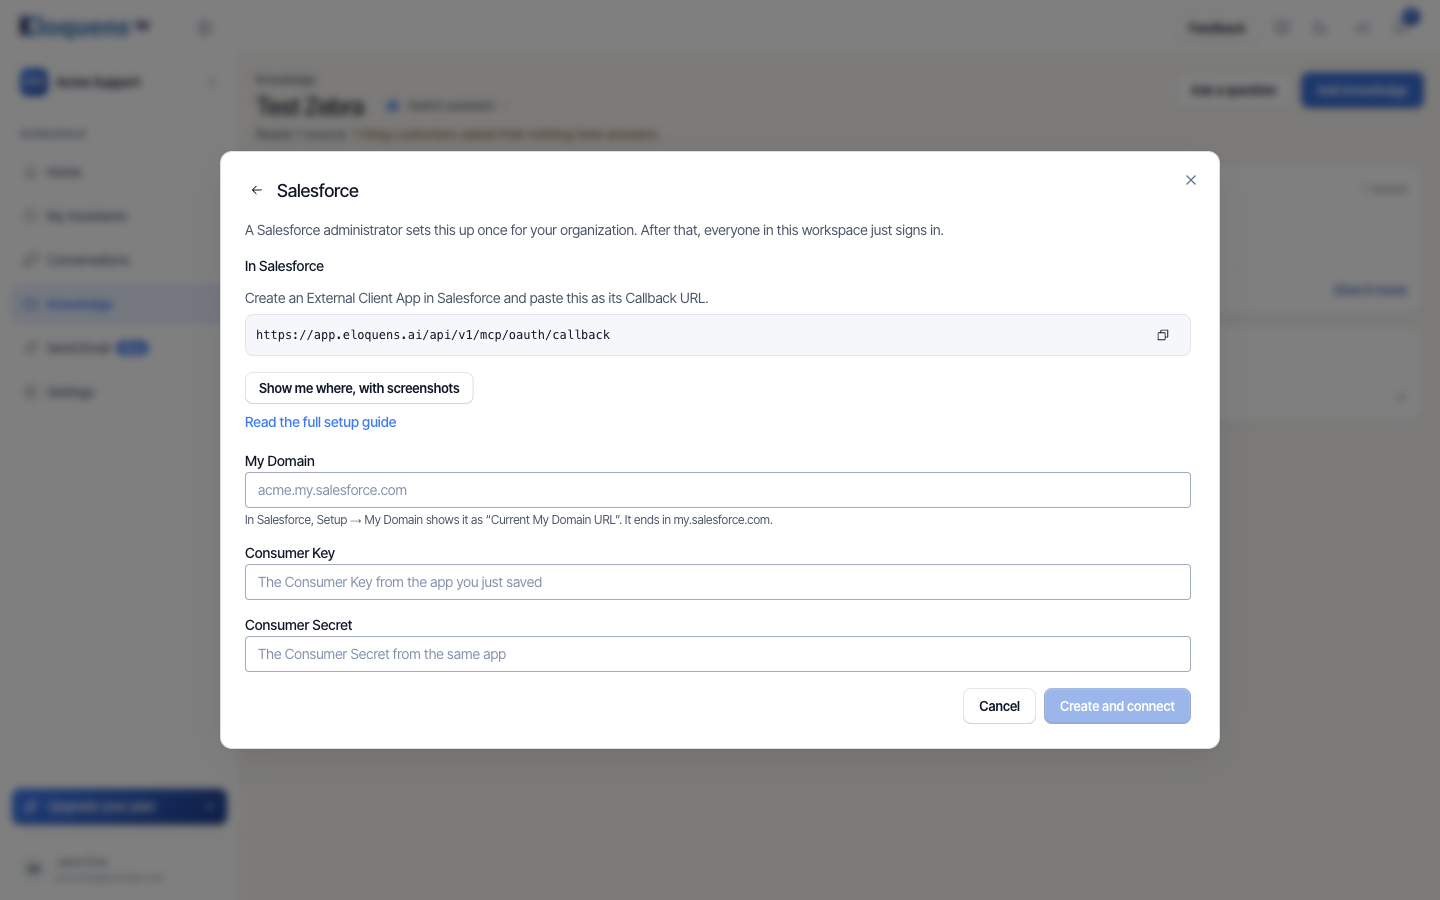The height and width of the screenshot is (900, 1440).
Task: Click the Eloquens logo in the top-left corner
Action: 85,27
